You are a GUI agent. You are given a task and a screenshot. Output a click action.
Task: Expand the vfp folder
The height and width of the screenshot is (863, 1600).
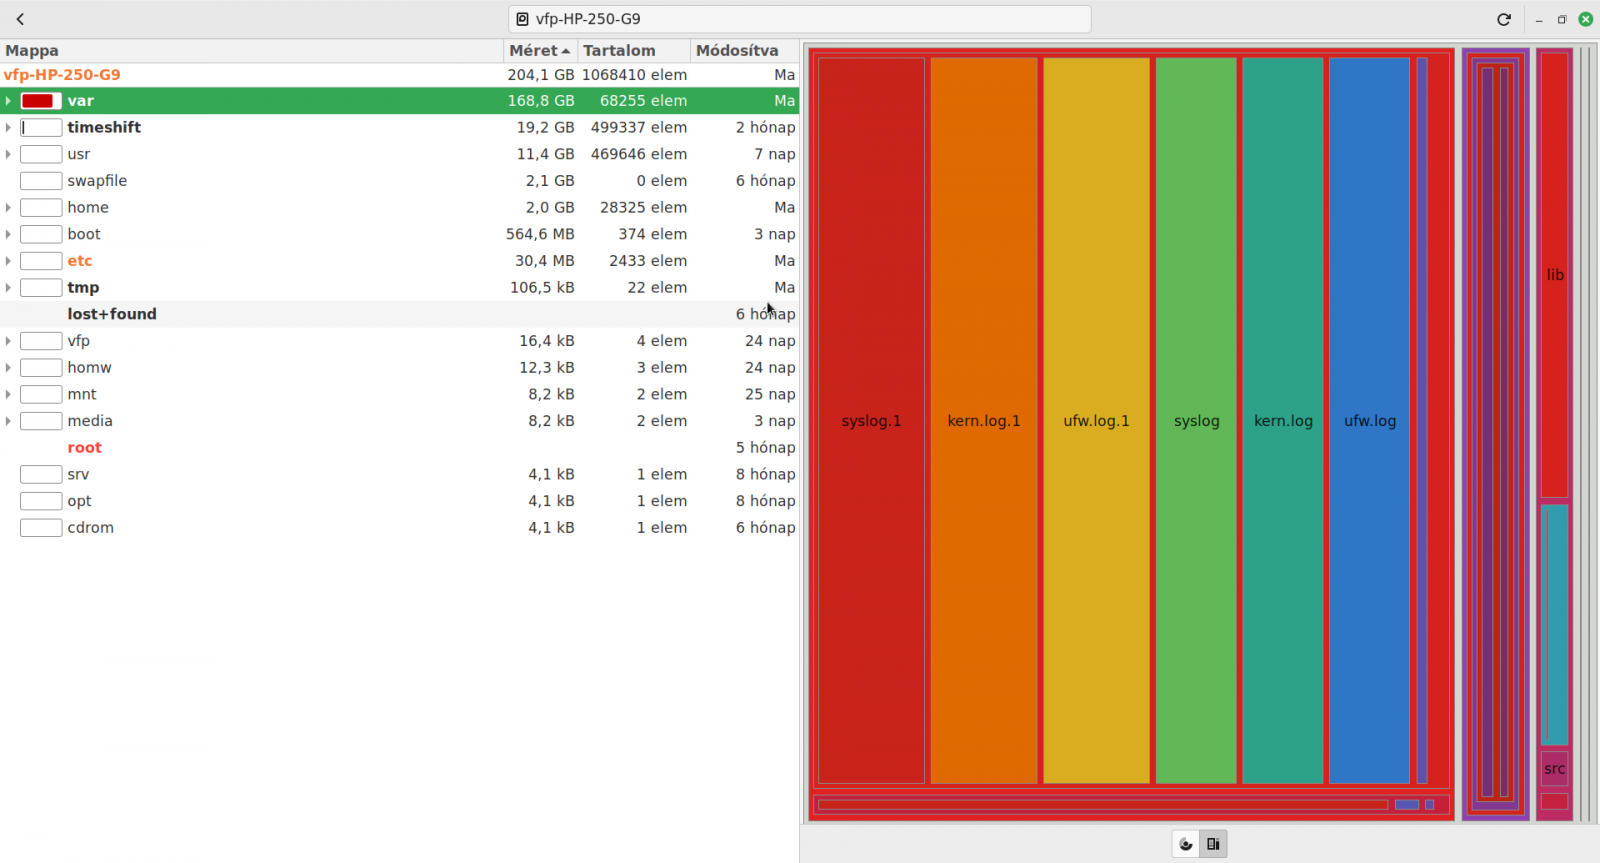click(8, 341)
